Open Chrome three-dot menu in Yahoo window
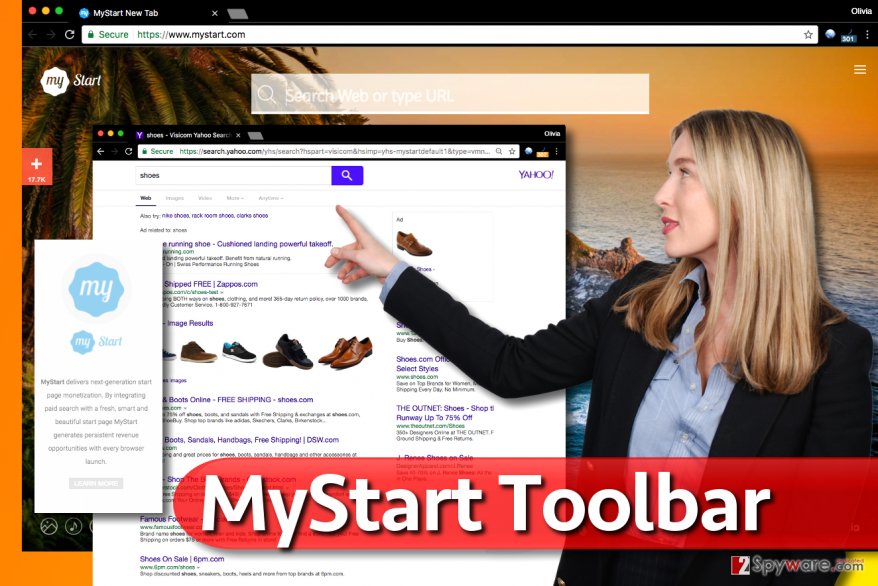Viewport: 878px width, 586px height. (x=557, y=151)
